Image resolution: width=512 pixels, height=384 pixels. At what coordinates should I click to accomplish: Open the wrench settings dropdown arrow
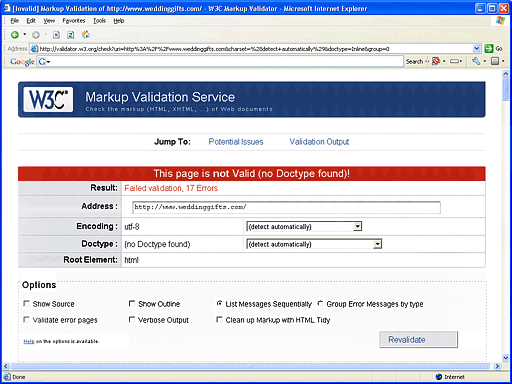pos(485,61)
